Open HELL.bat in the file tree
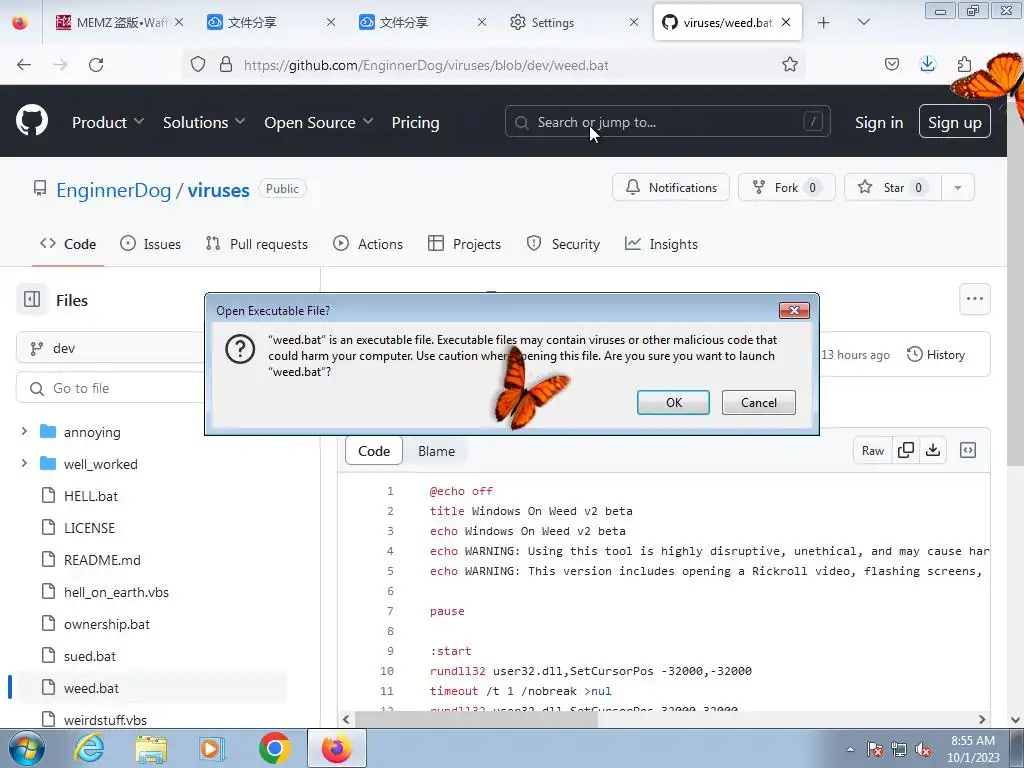1024x768 pixels. pyautogui.click(x=91, y=496)
